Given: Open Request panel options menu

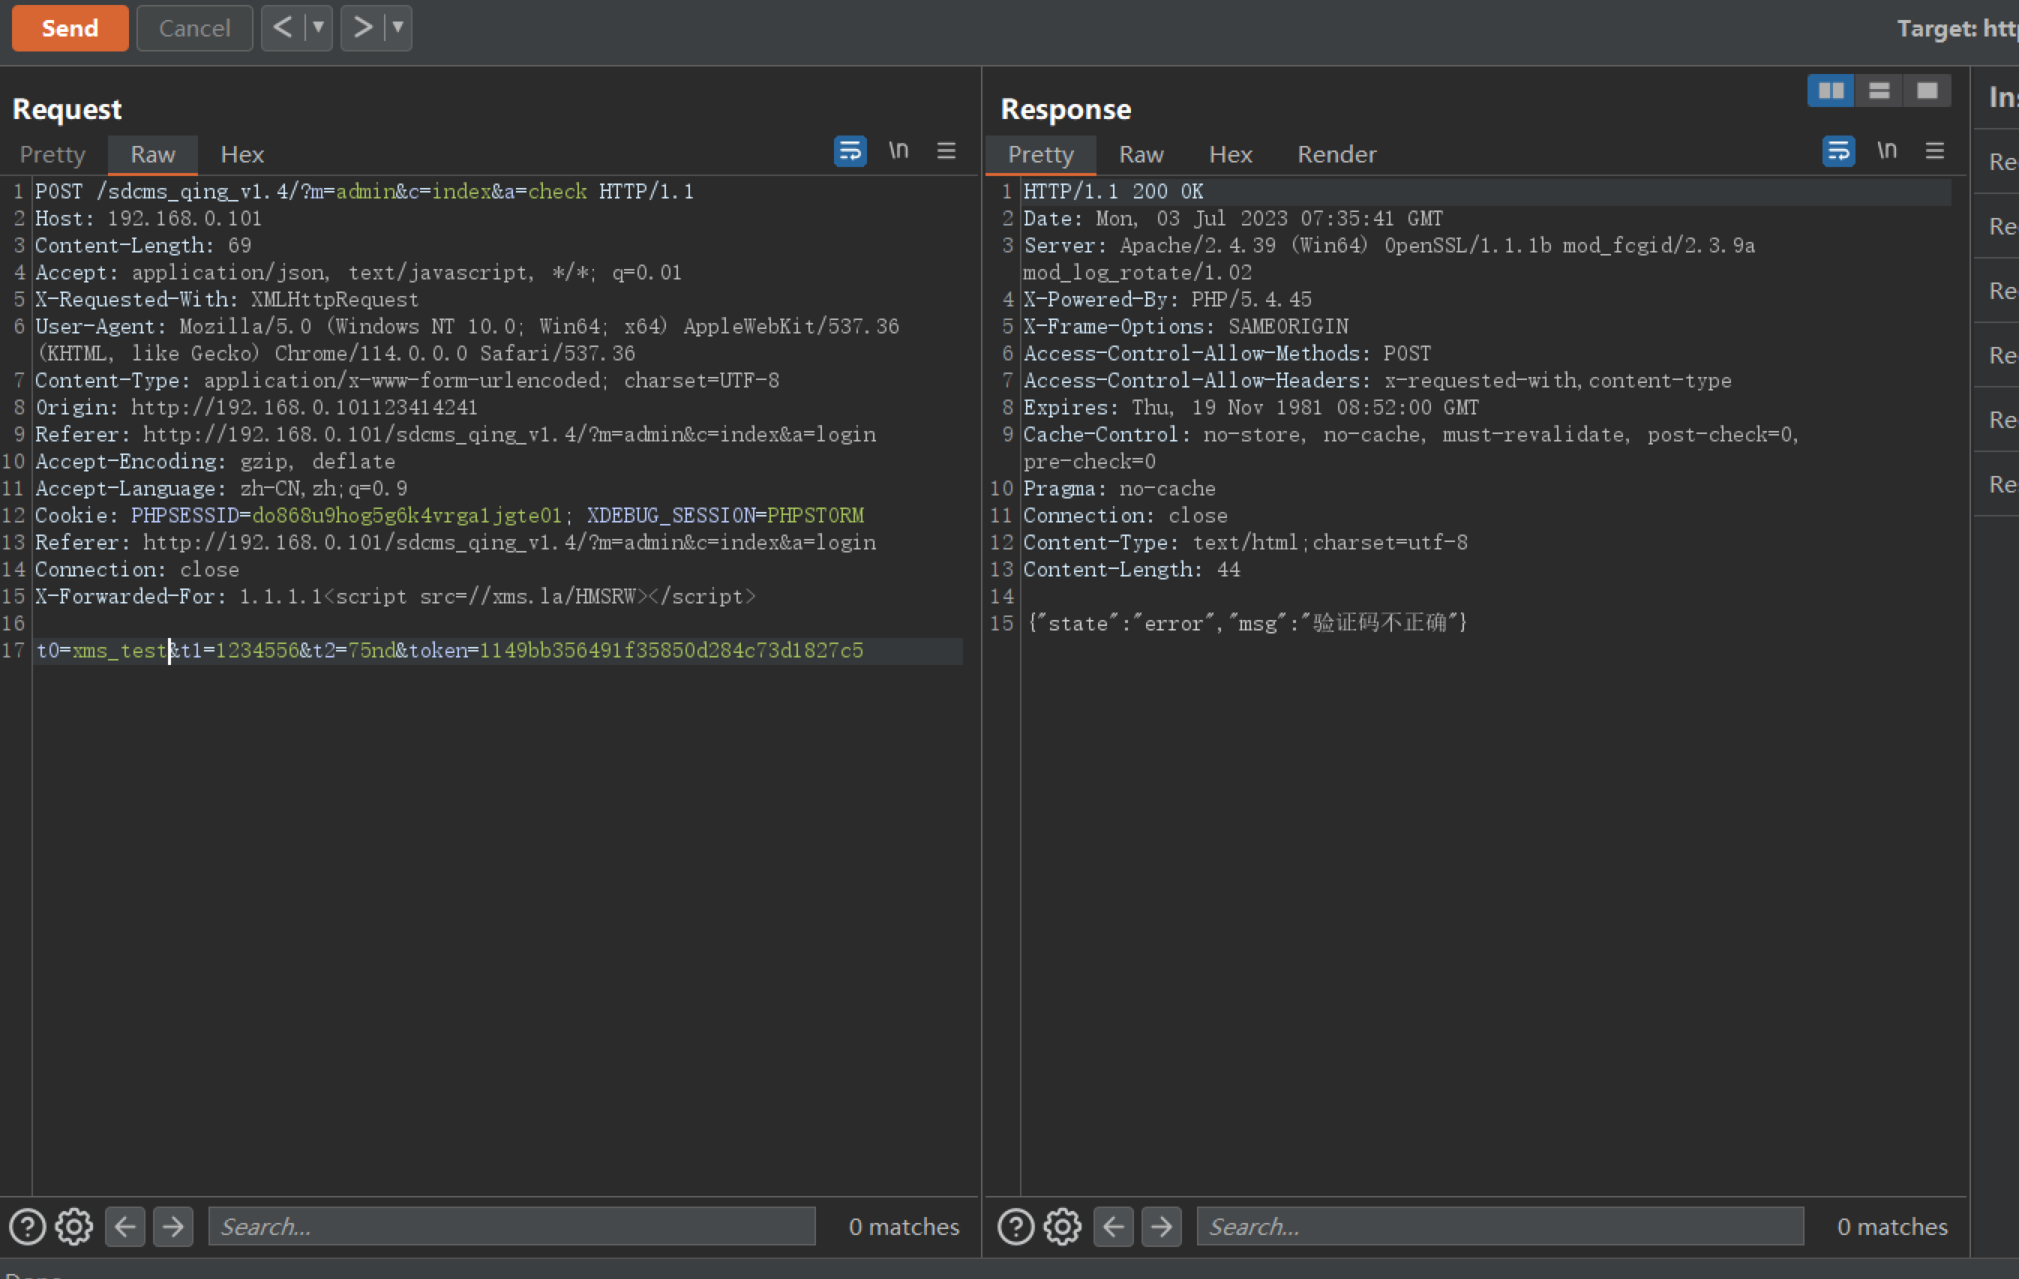Looking at the screenshot, I should [x=946, y=151].
